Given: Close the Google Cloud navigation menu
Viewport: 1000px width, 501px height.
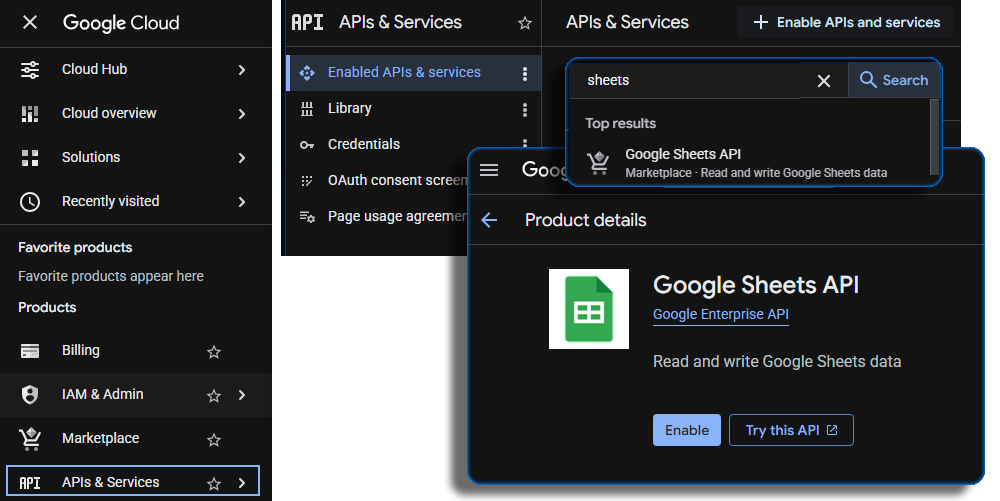Looking at the screenshot, I should pos(30,22).
